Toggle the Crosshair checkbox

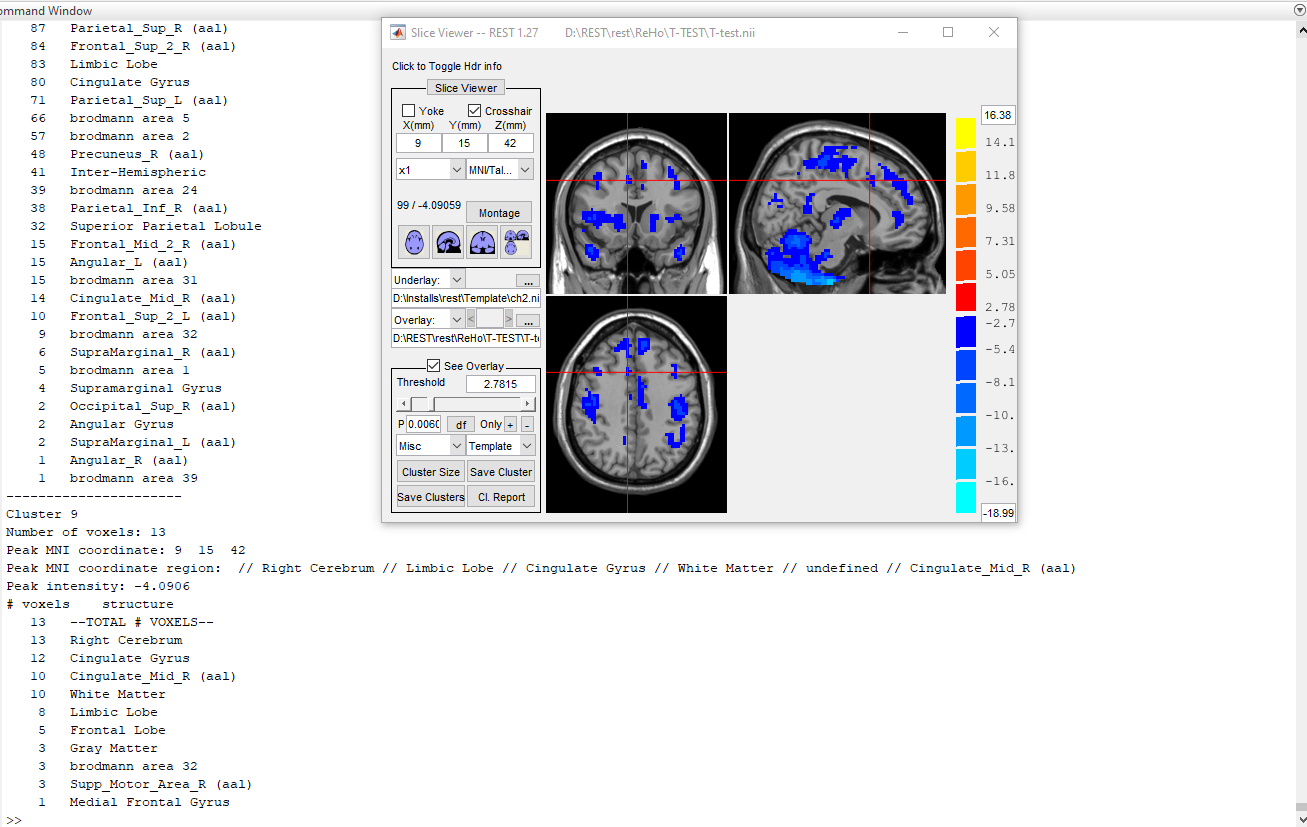pyautogui.click(x=475, y=111)
